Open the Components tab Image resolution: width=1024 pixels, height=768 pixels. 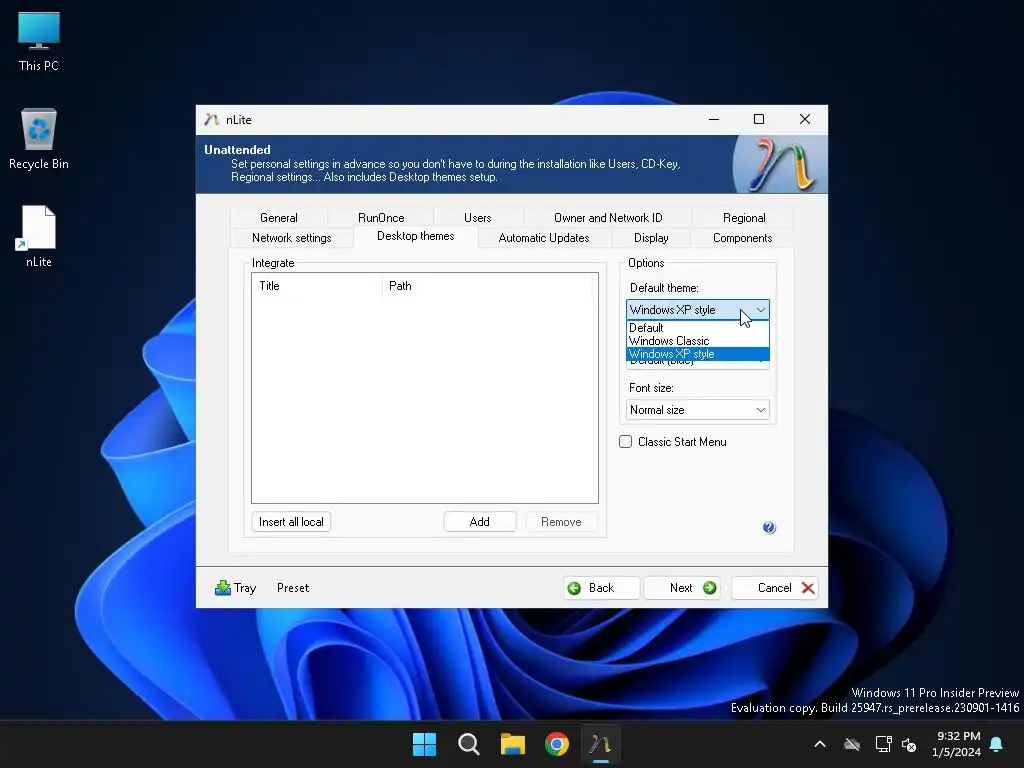coord(742,238)
